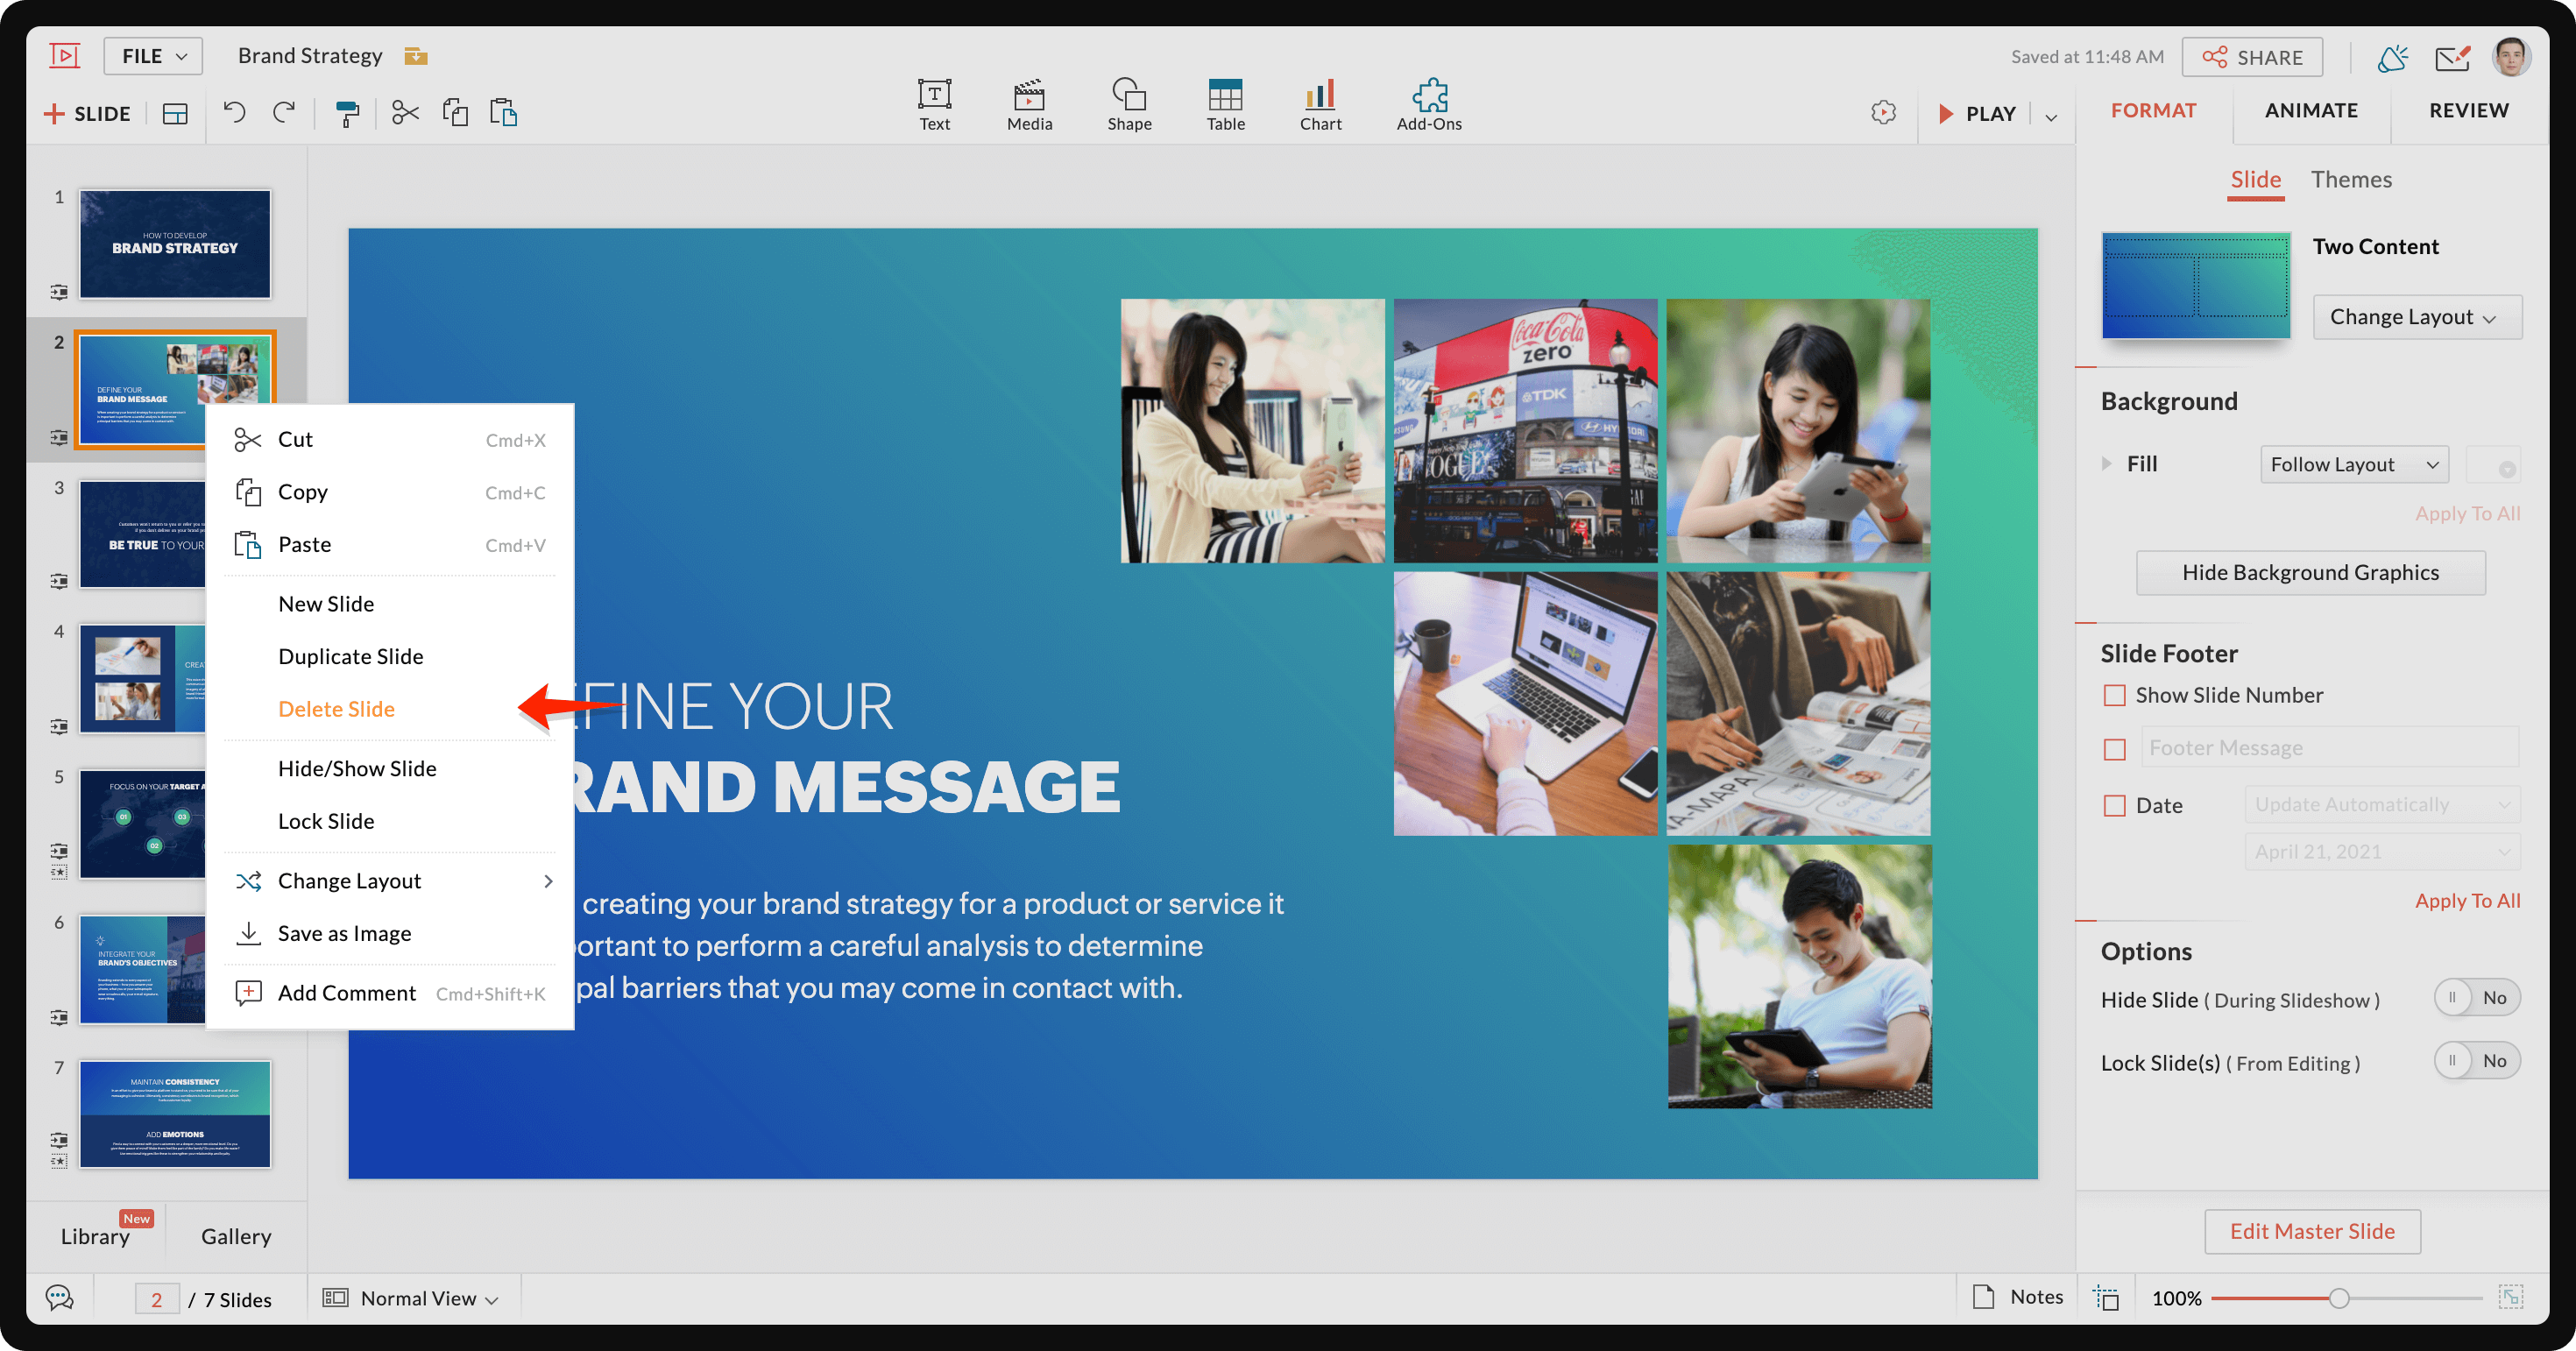The height and width of the screenshot is (1351, 2576).
Task: Enable the Show Slide Number checkbox
Action: 2114,695
